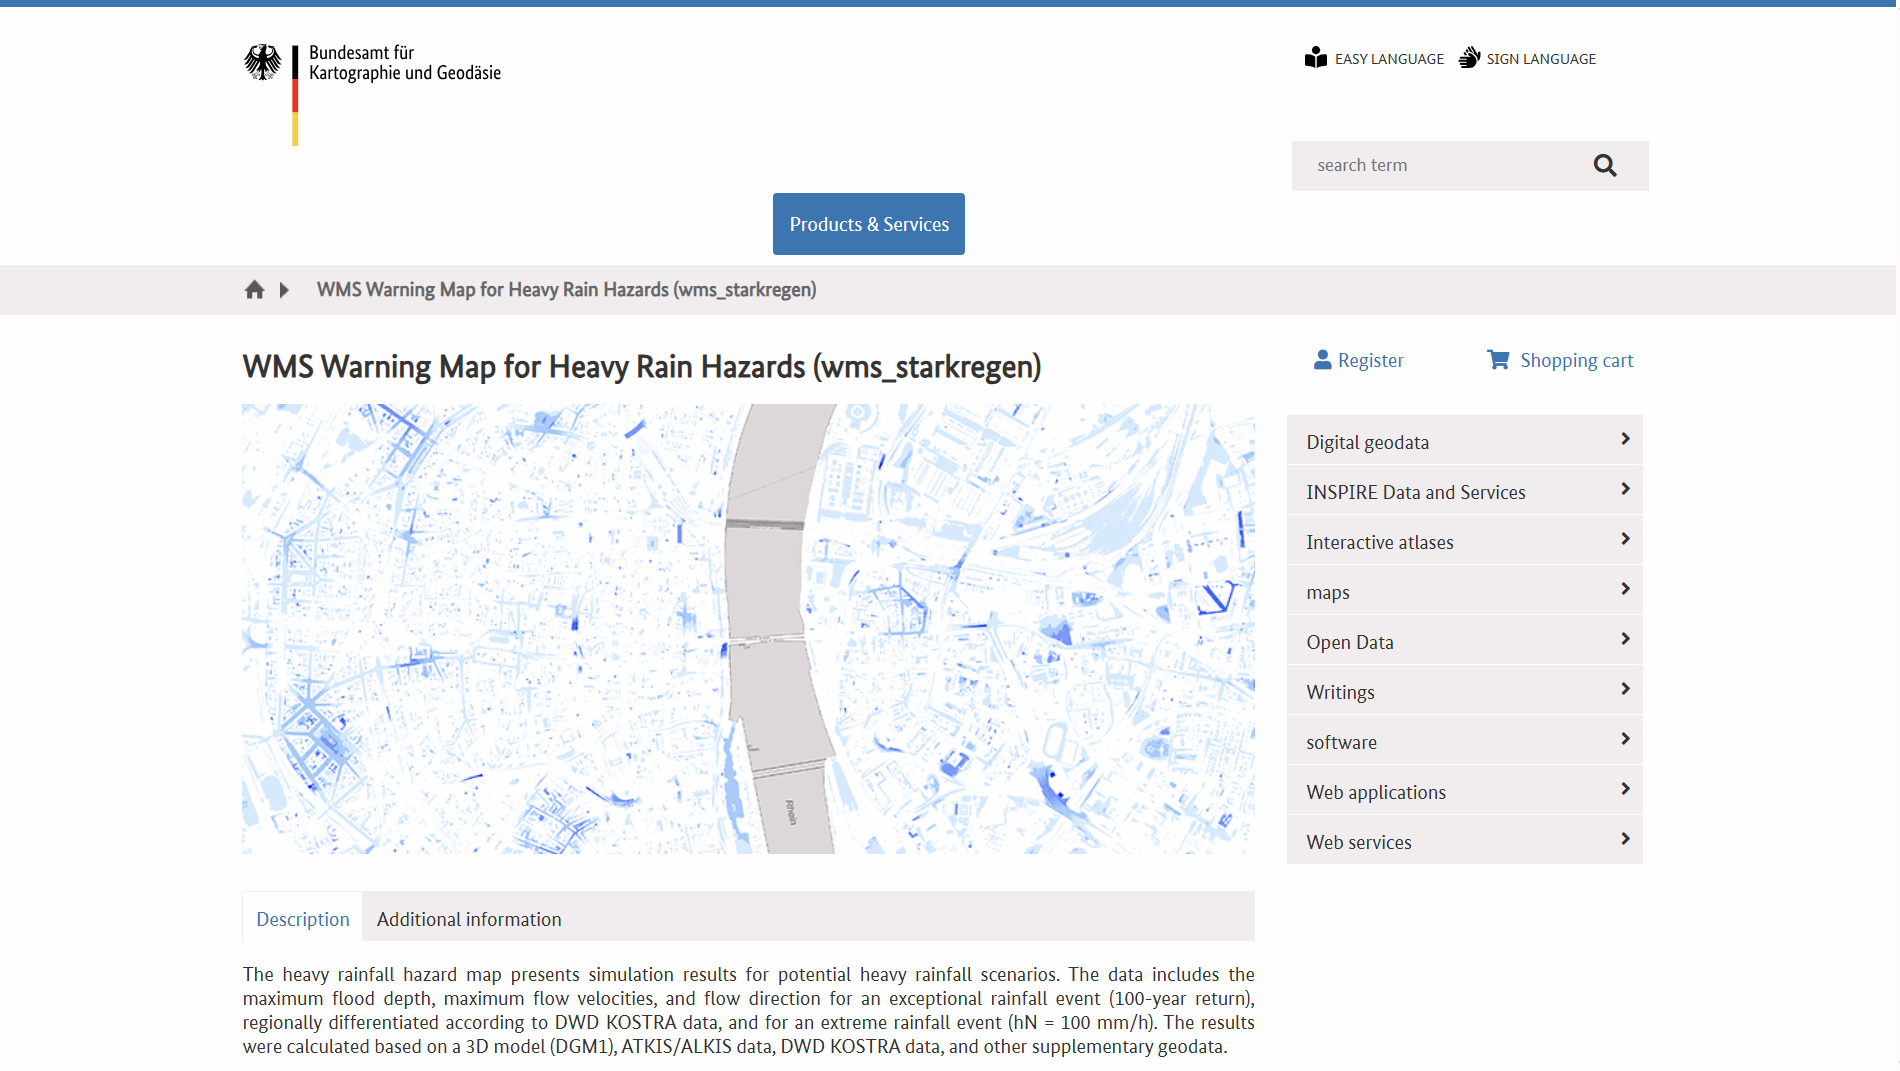This screenshot has width=1900, height=1071.
Task: Open the Products & Services menu
Action: (868, 223)
